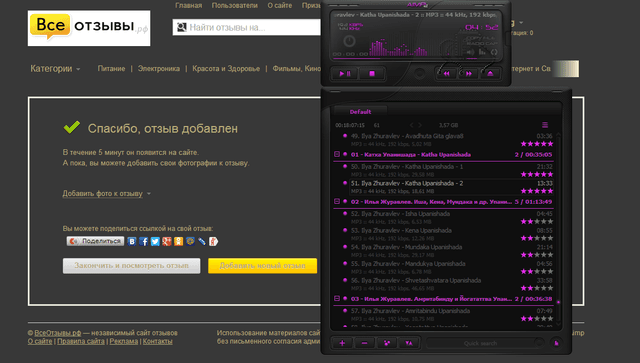Skip to next track in AIMP
This screenshot has height=363, width=640.
469,74
